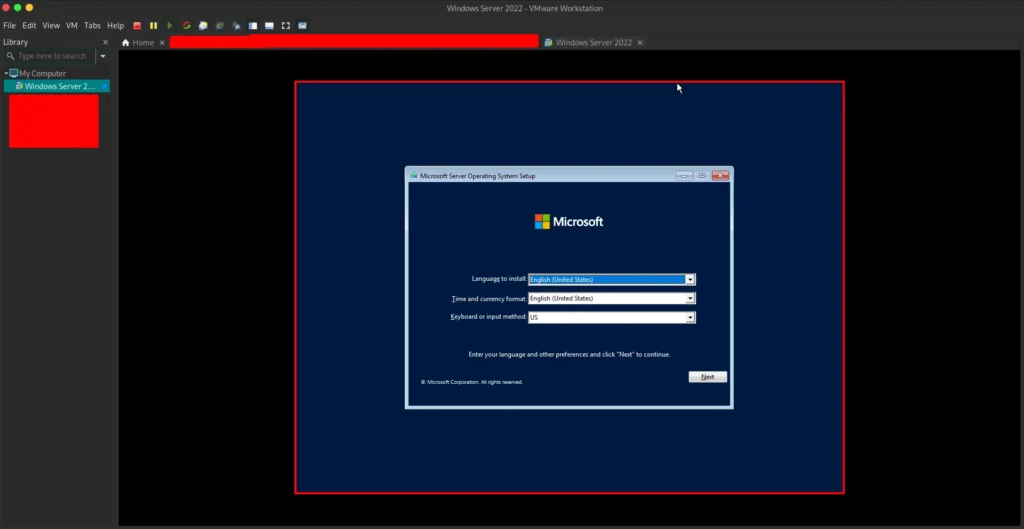The image size is (1024, 529).
Task: Click the Next button in setup
Action: coord(707,377)
